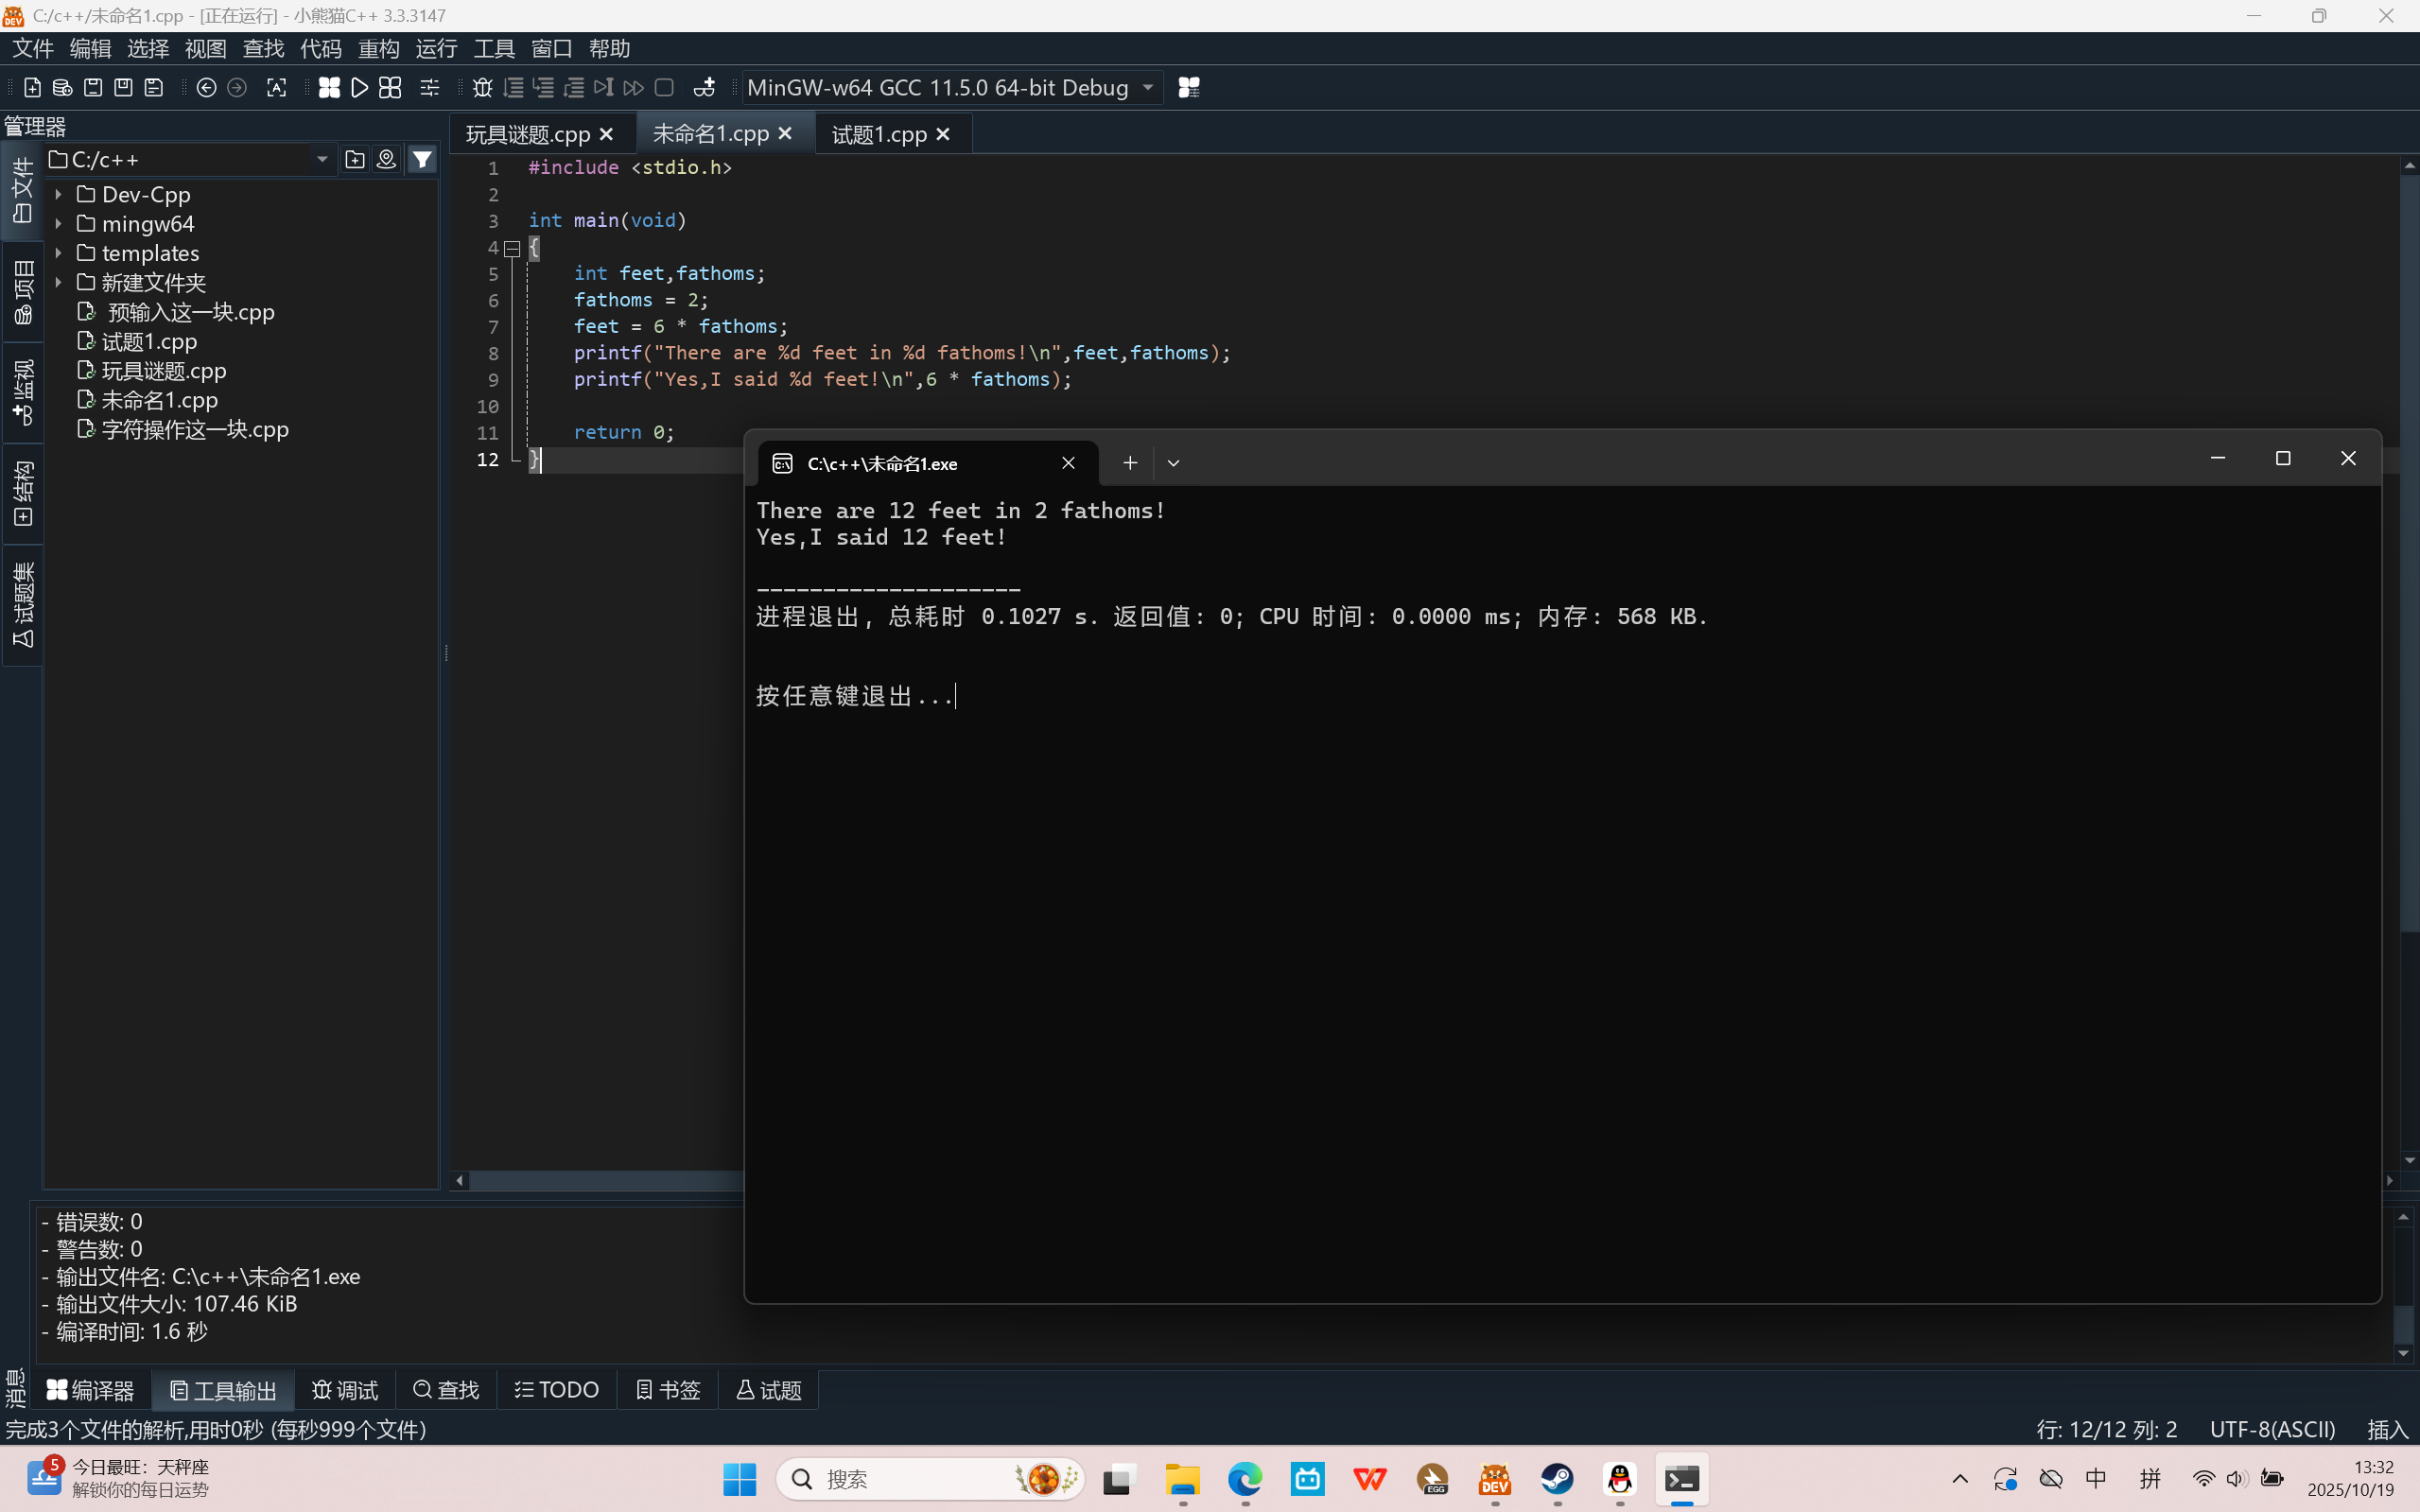Click the Back navigation arrow icon
2420x1512 pixels.
pos(206,88)
